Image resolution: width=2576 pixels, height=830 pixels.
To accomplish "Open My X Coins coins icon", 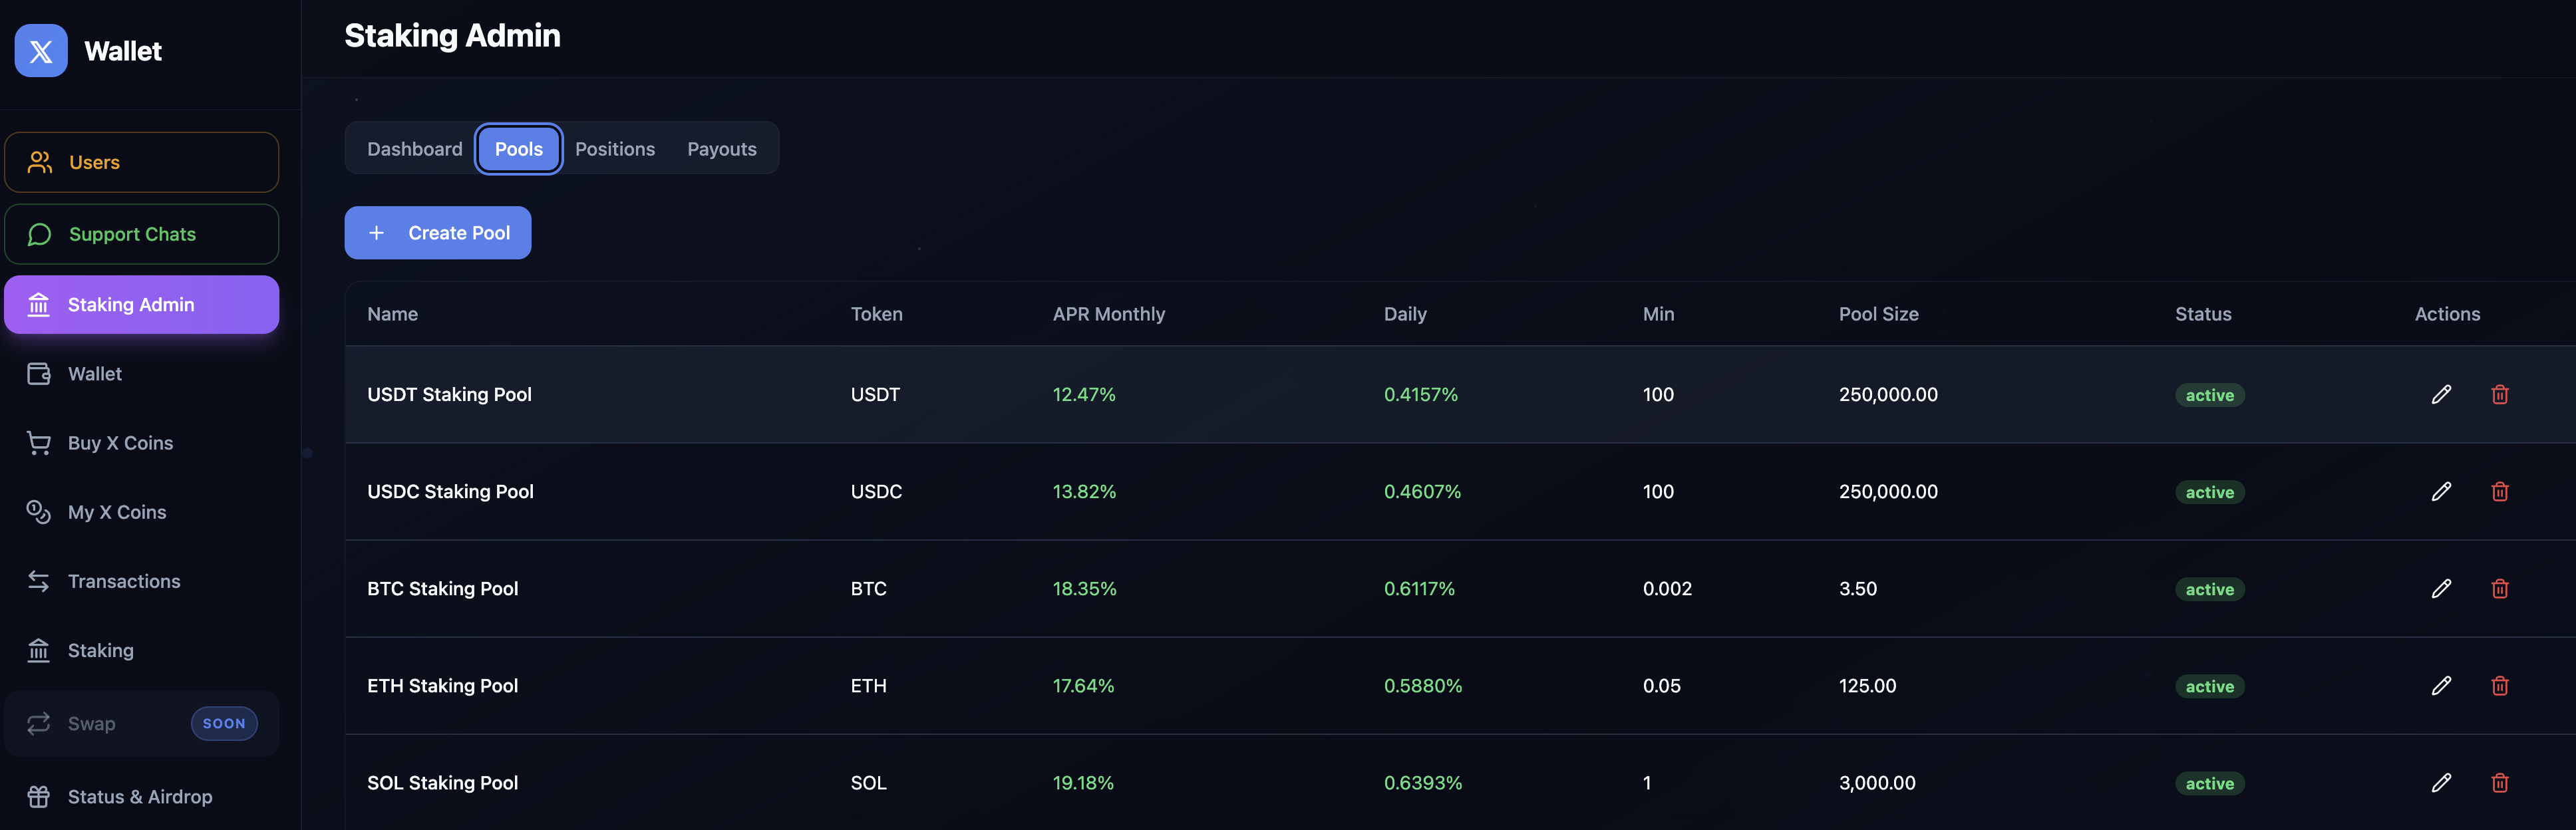I will click(x=39, y=511).
